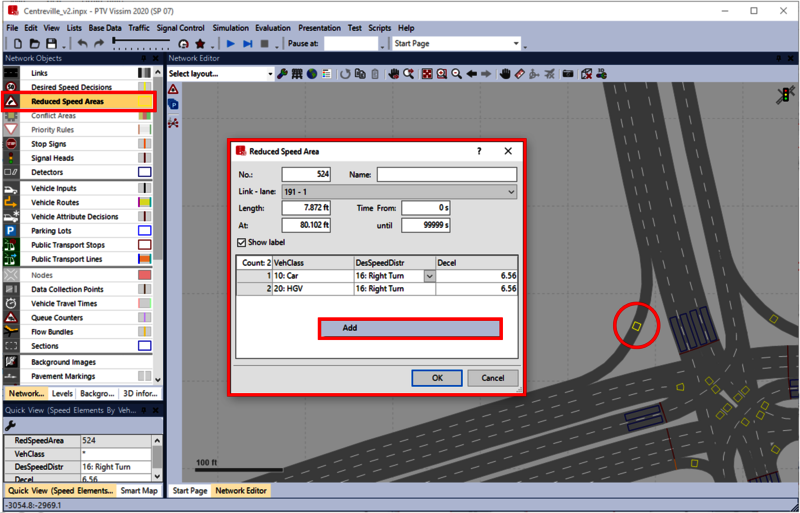Viewport: 800px width, 513px height.
Task: Click the Signal Heads traffic light icon
Action: pyautogui.click(x=11, y=158)
